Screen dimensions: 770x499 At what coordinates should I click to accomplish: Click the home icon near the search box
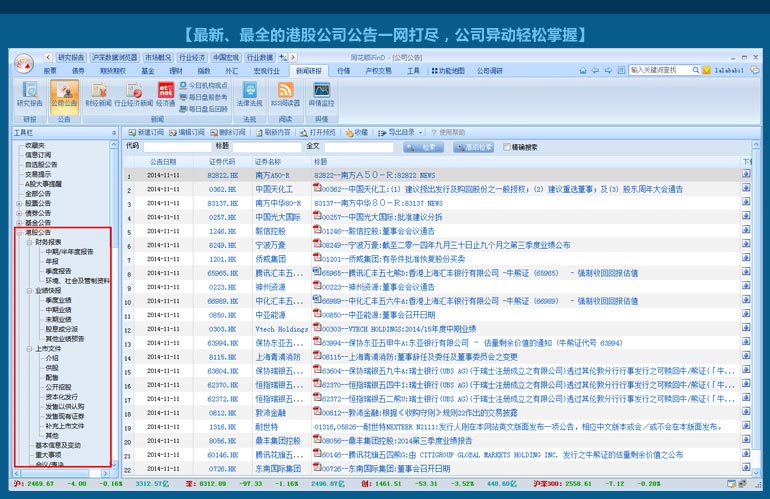[583, 71]
